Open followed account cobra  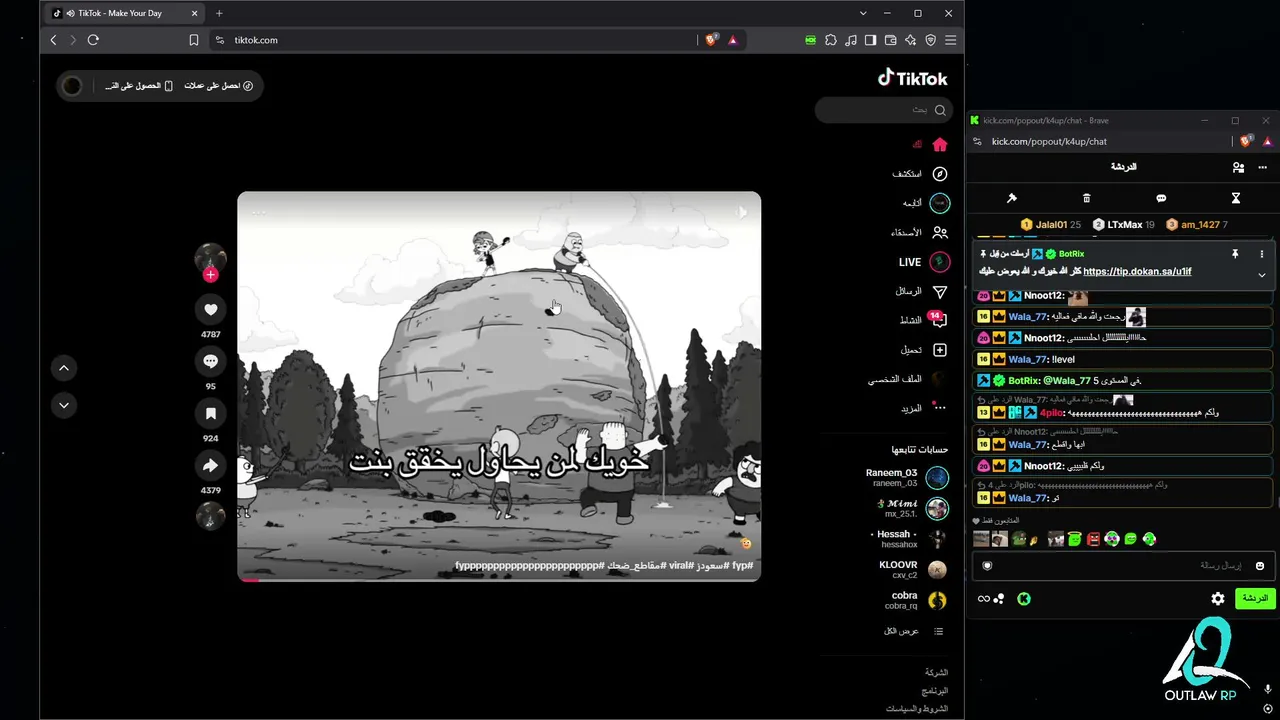915,600
